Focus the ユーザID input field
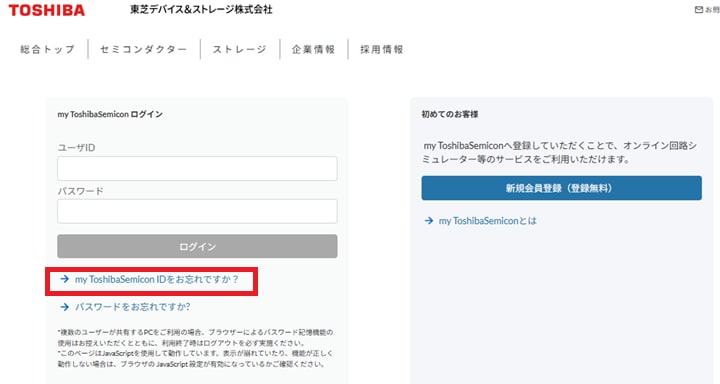This screenshot has width=720, height=384. pyautogui.click(x=197, y=168)
